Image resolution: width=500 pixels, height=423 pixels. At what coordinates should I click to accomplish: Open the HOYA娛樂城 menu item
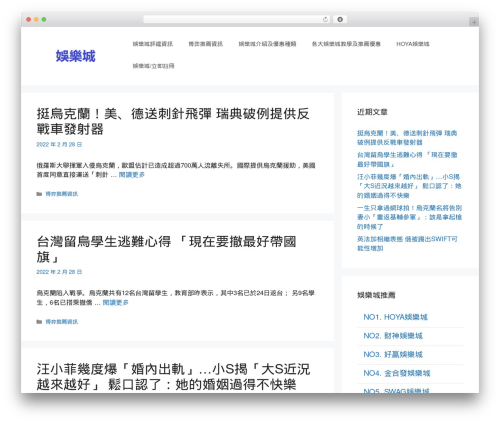tap(413, 44)
